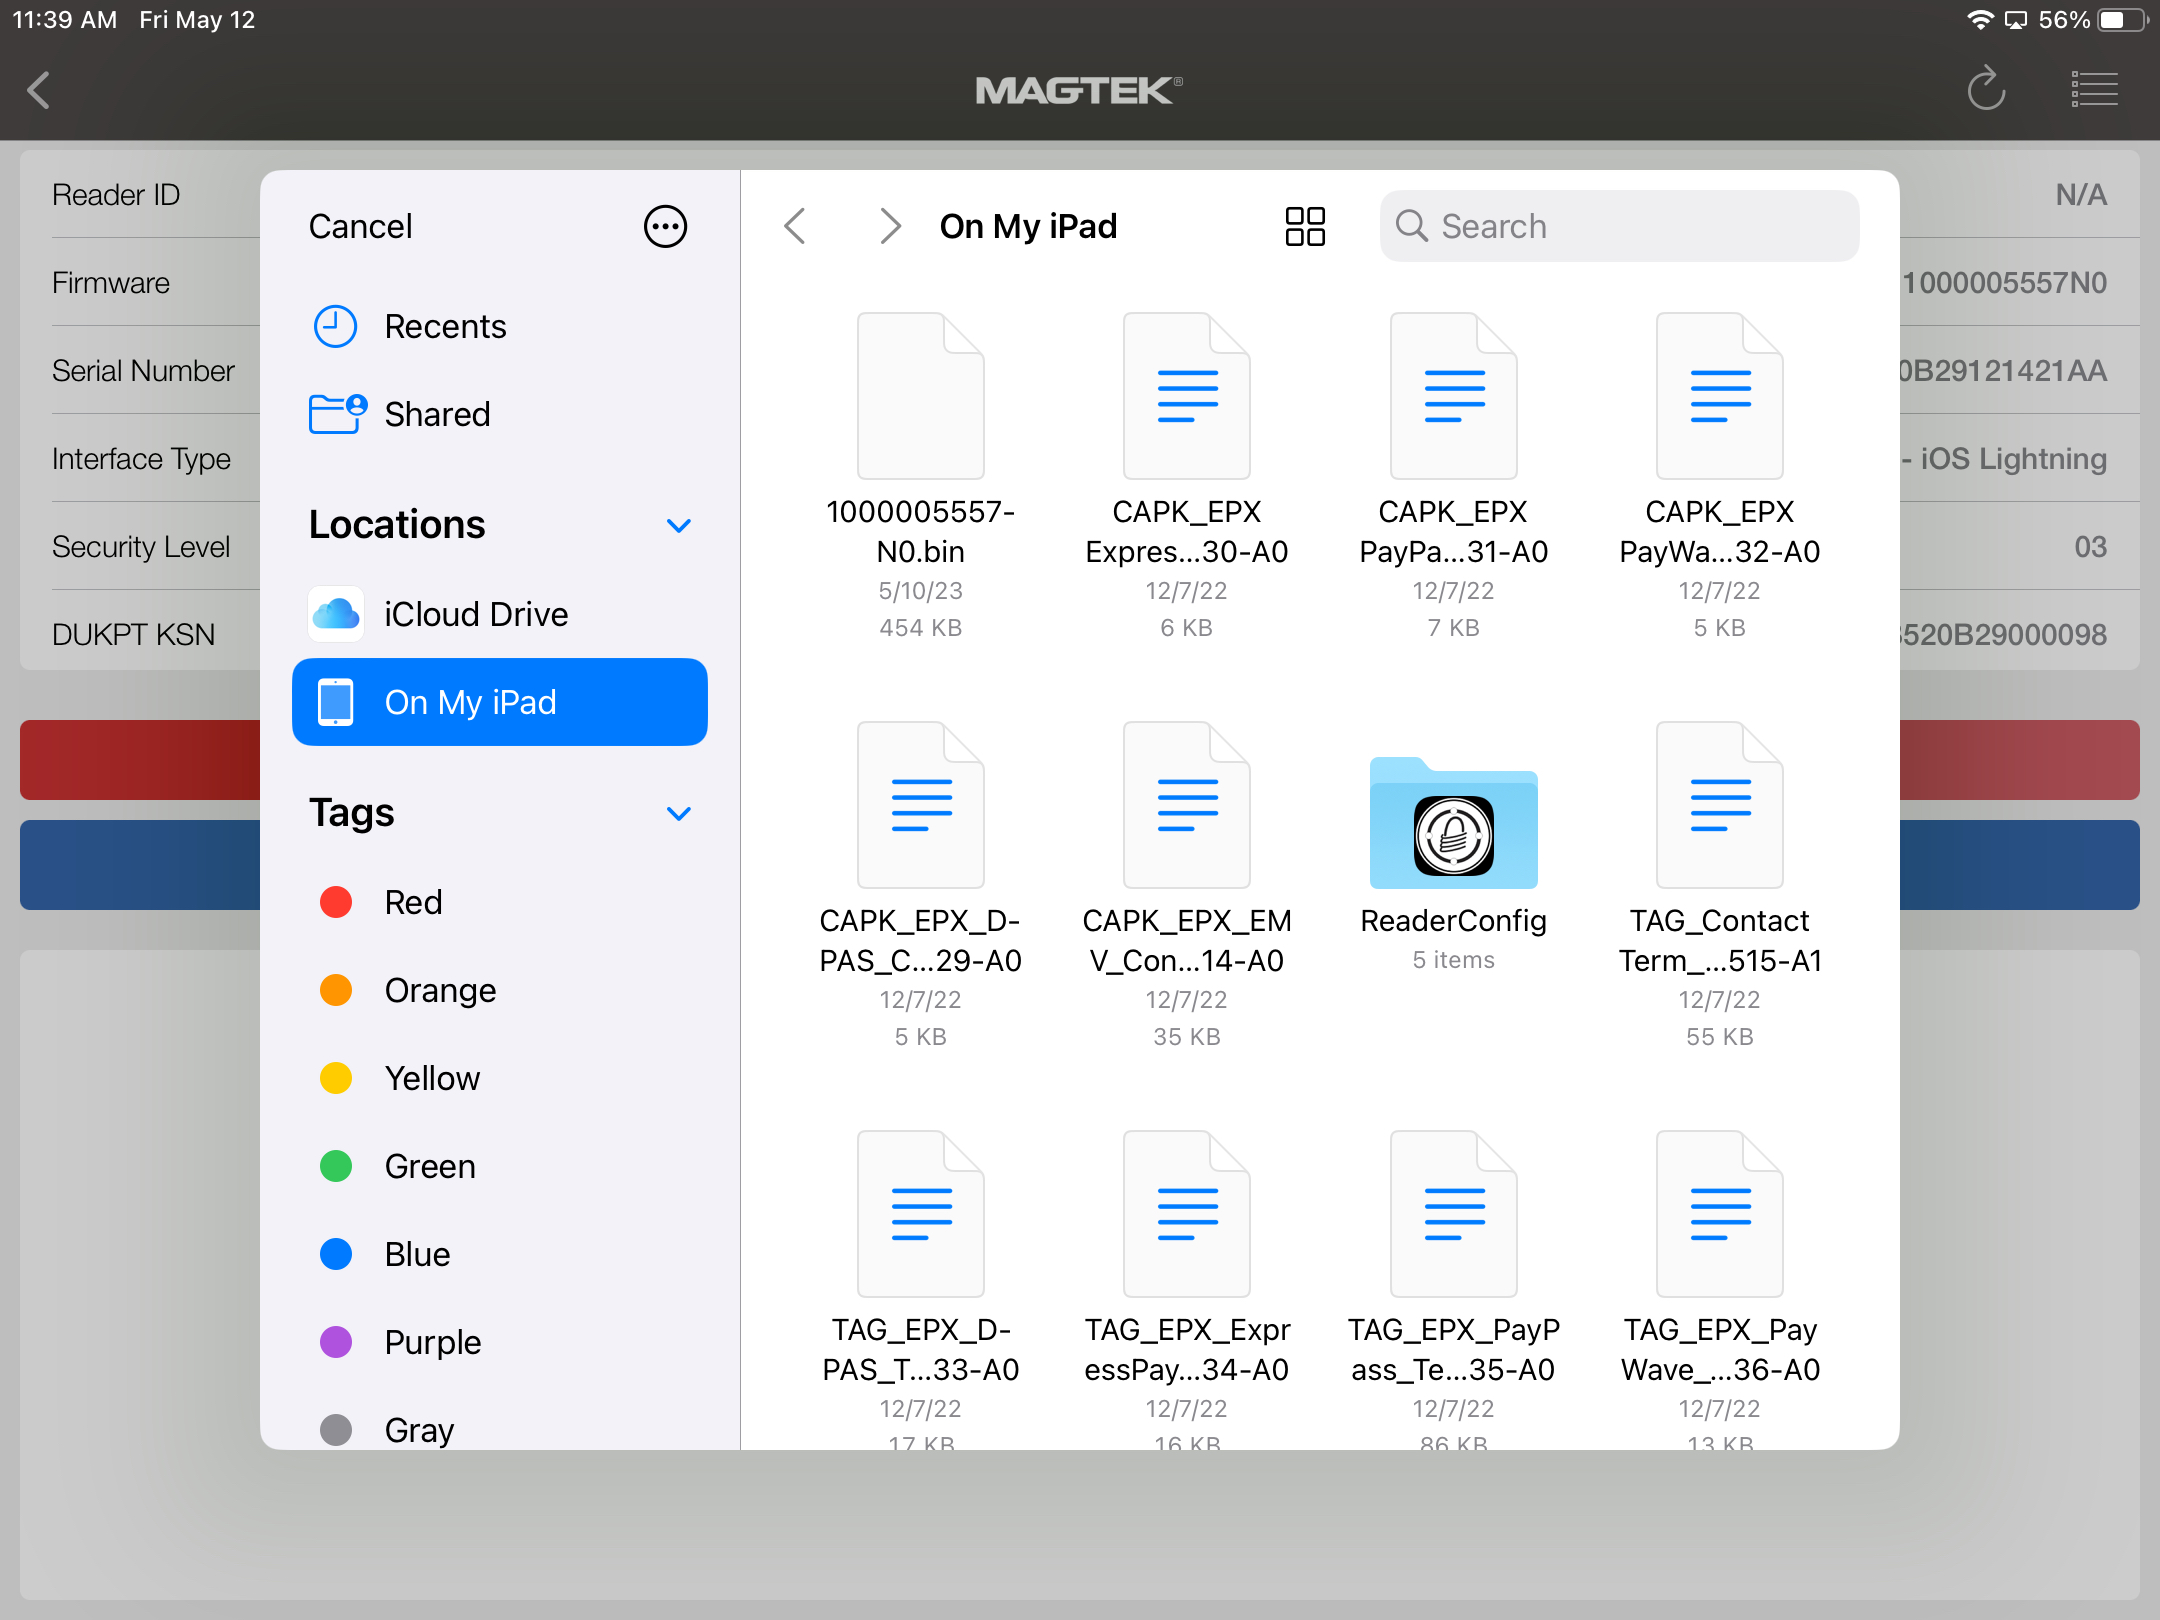This screenshot has height=1620, width=2160.
Task: Tap the On My iPad title
Action: (x=1028, y=227)
